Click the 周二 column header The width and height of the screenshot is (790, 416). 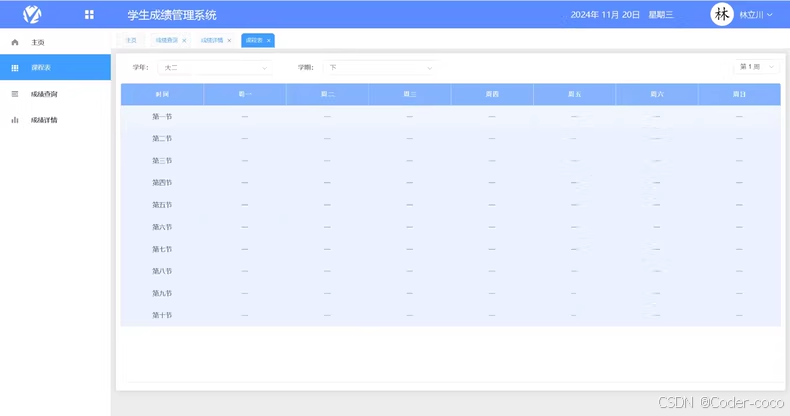click(327, 94)
